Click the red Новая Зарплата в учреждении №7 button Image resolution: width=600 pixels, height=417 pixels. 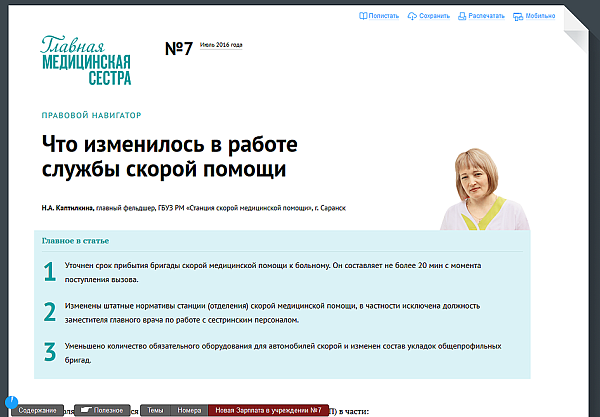click(x=268, y=410)
